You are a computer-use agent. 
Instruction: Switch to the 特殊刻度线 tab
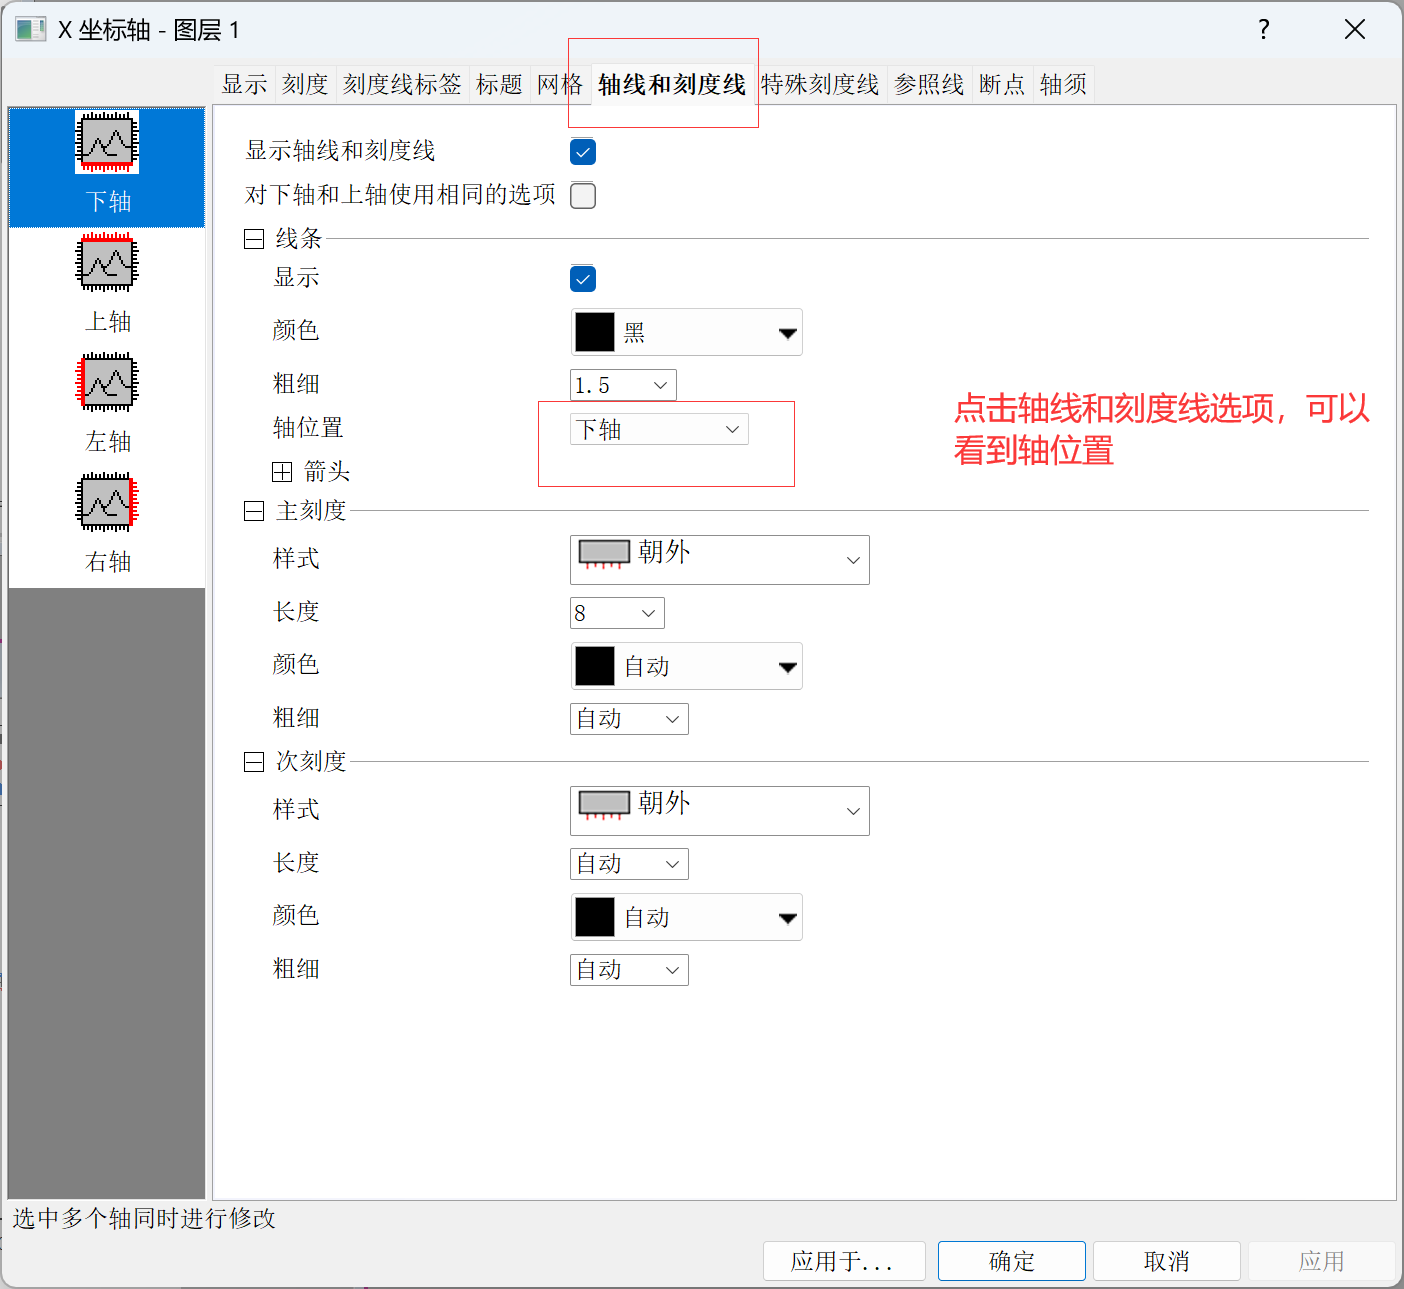tap(820, 84)
